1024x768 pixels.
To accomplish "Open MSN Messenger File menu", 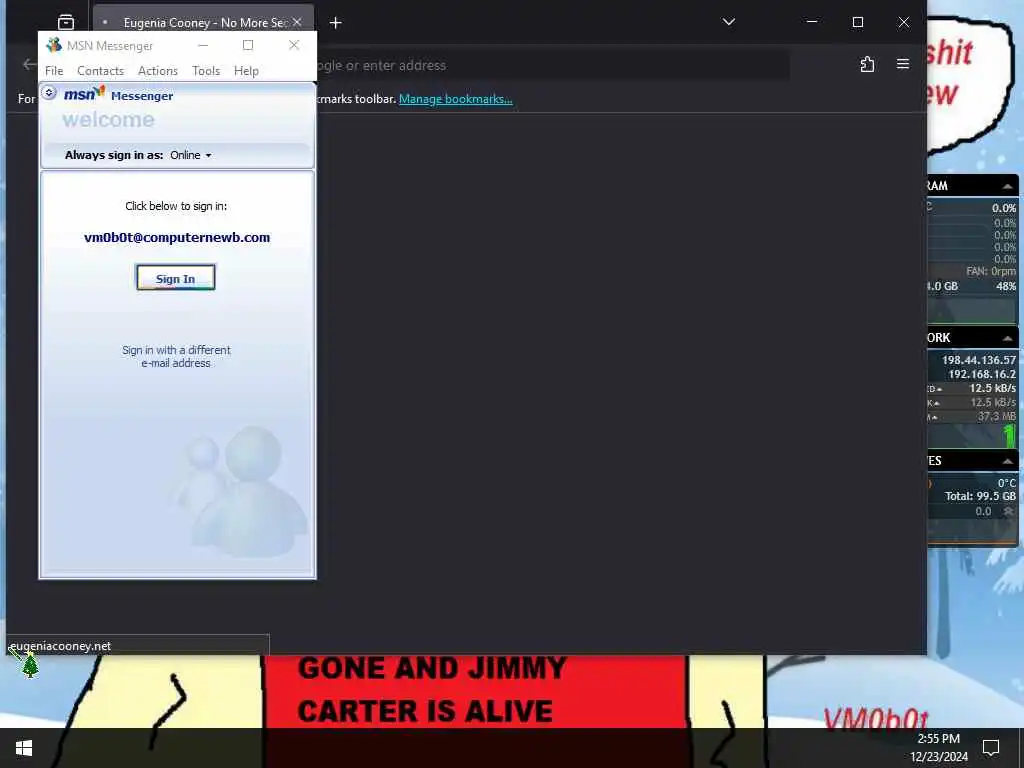I will click(54, 71).
